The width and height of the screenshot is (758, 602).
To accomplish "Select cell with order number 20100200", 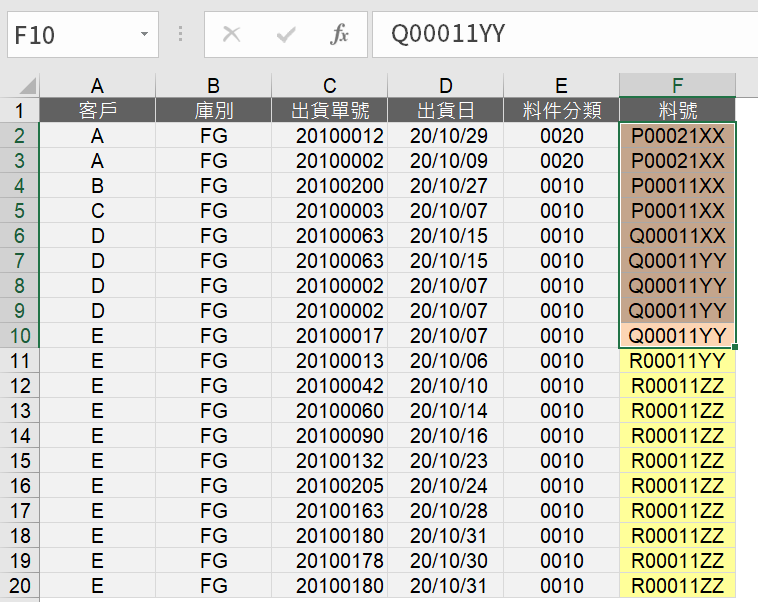I will pyautogui.click(x=329, y=186).
